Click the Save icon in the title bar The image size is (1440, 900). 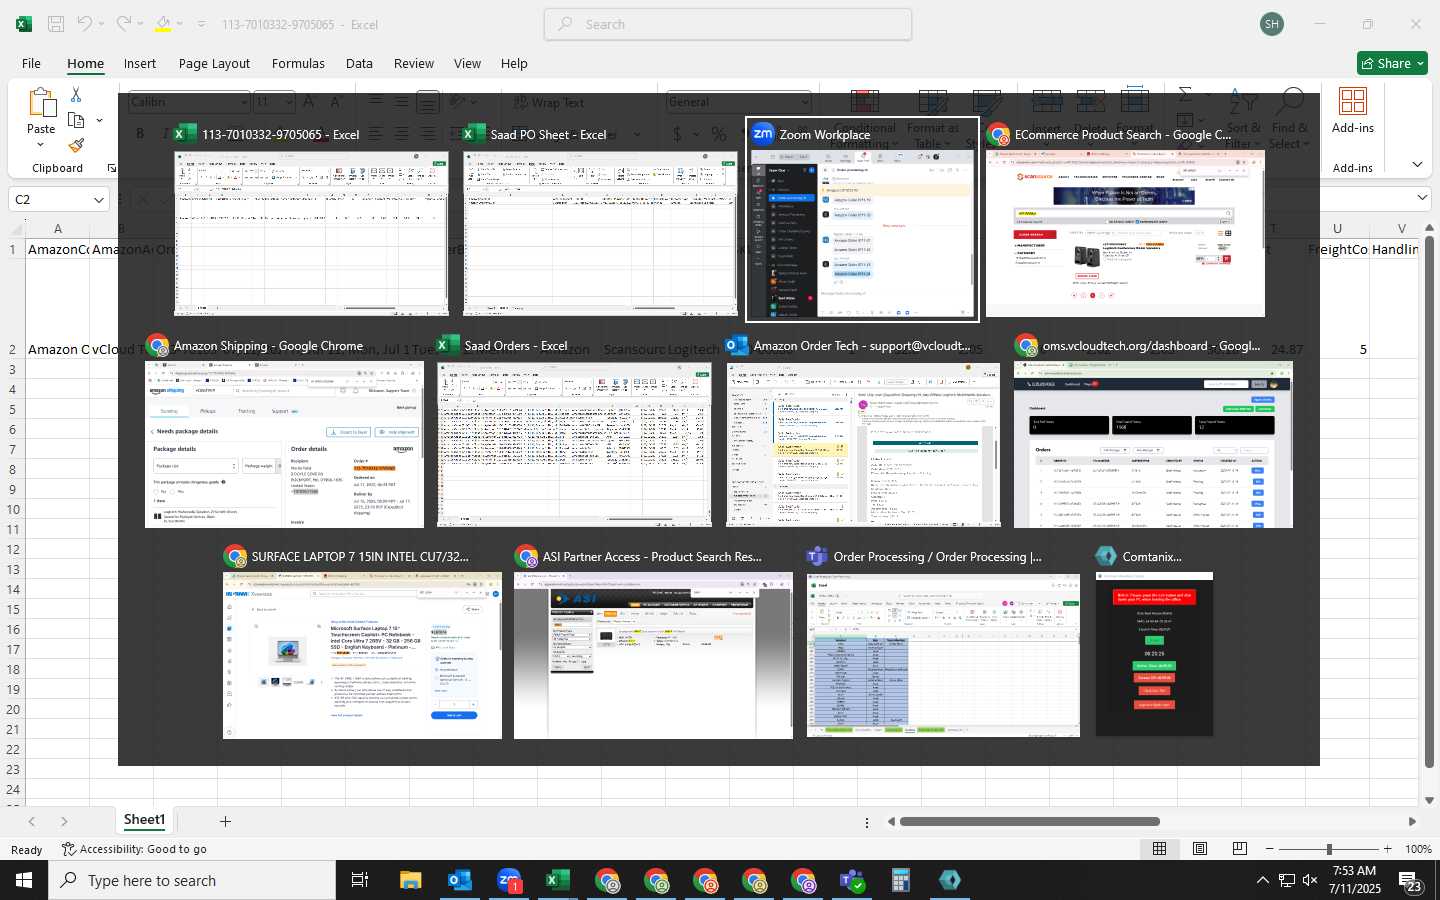click(56, 24)
